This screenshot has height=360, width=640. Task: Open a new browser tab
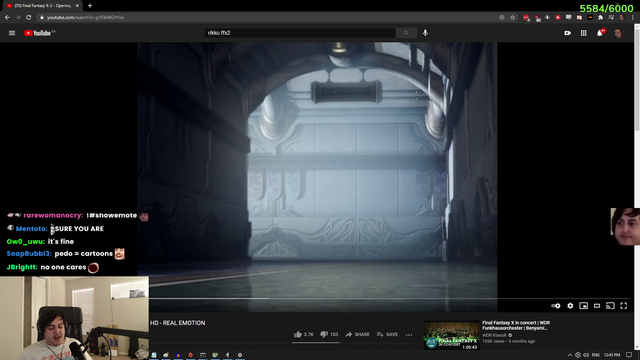click(x=90, y=6)
